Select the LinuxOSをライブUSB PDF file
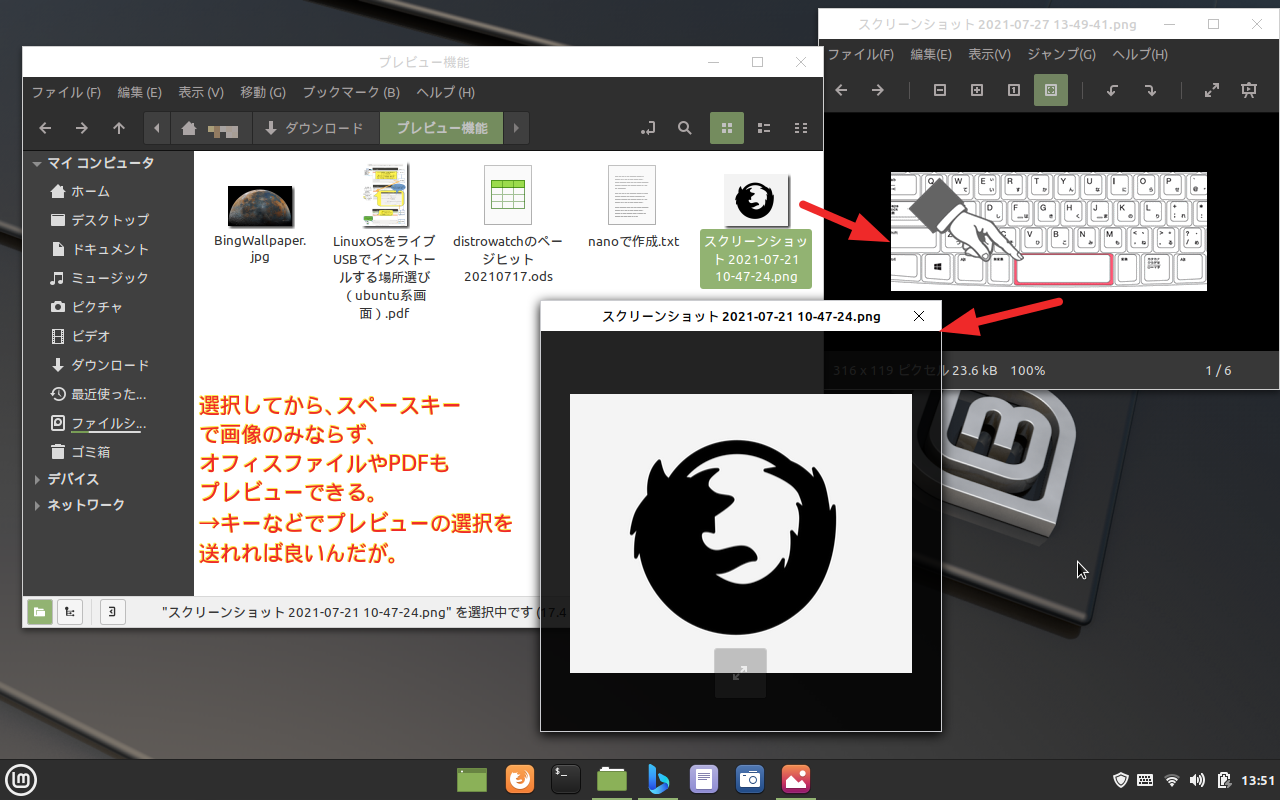This screenshot has height=800, width=1280. [x=385, y=243]
